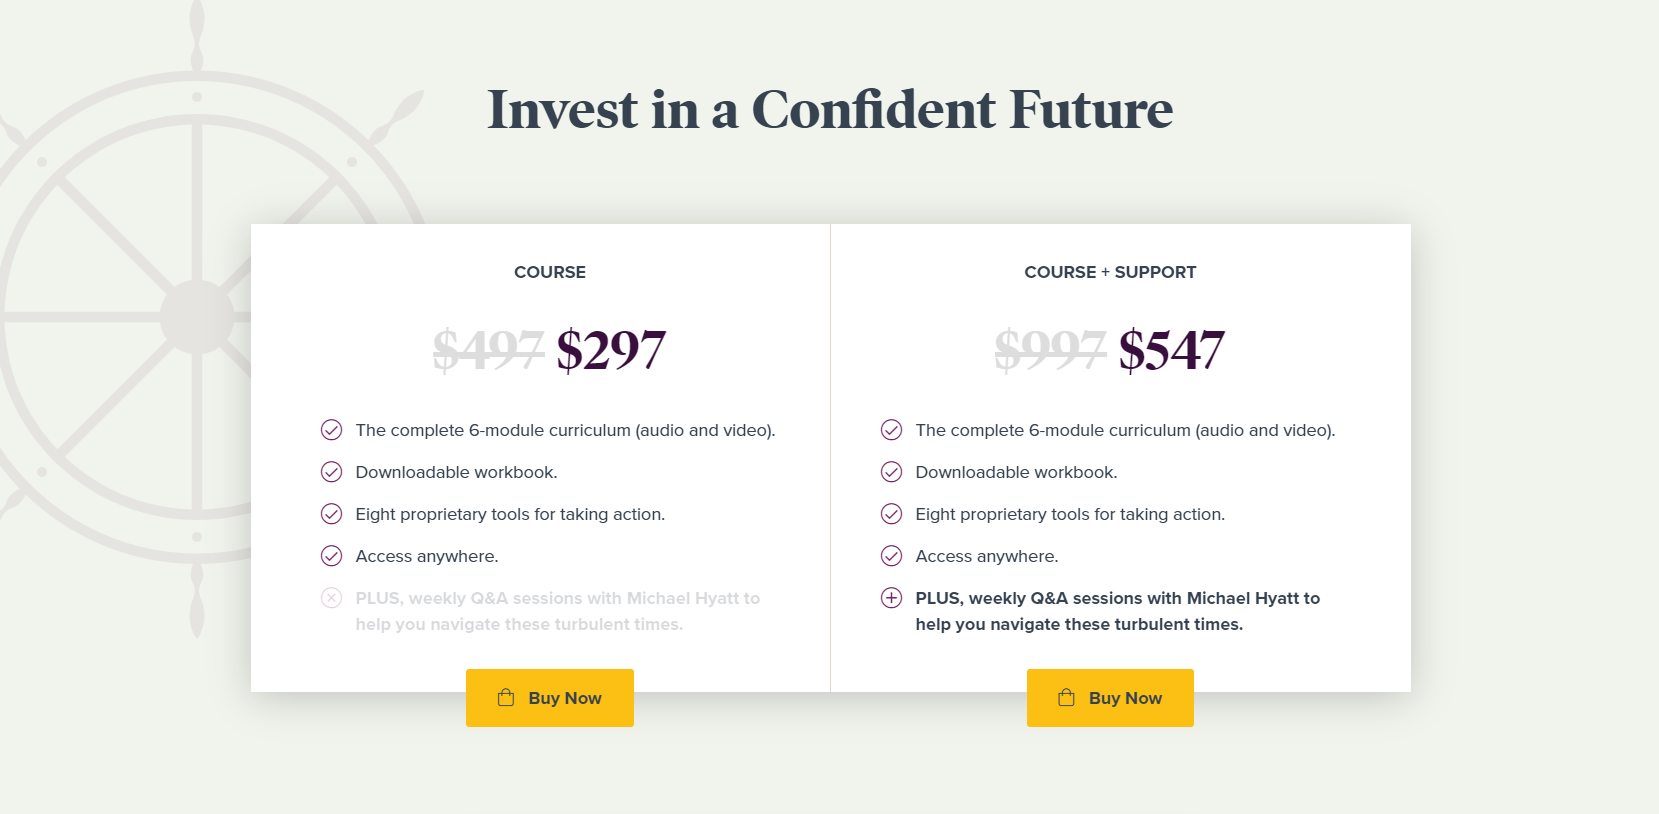Click the $547 discounted price
The height and width of the screenshot is (814, 1659).
[x=1171, y=350]
